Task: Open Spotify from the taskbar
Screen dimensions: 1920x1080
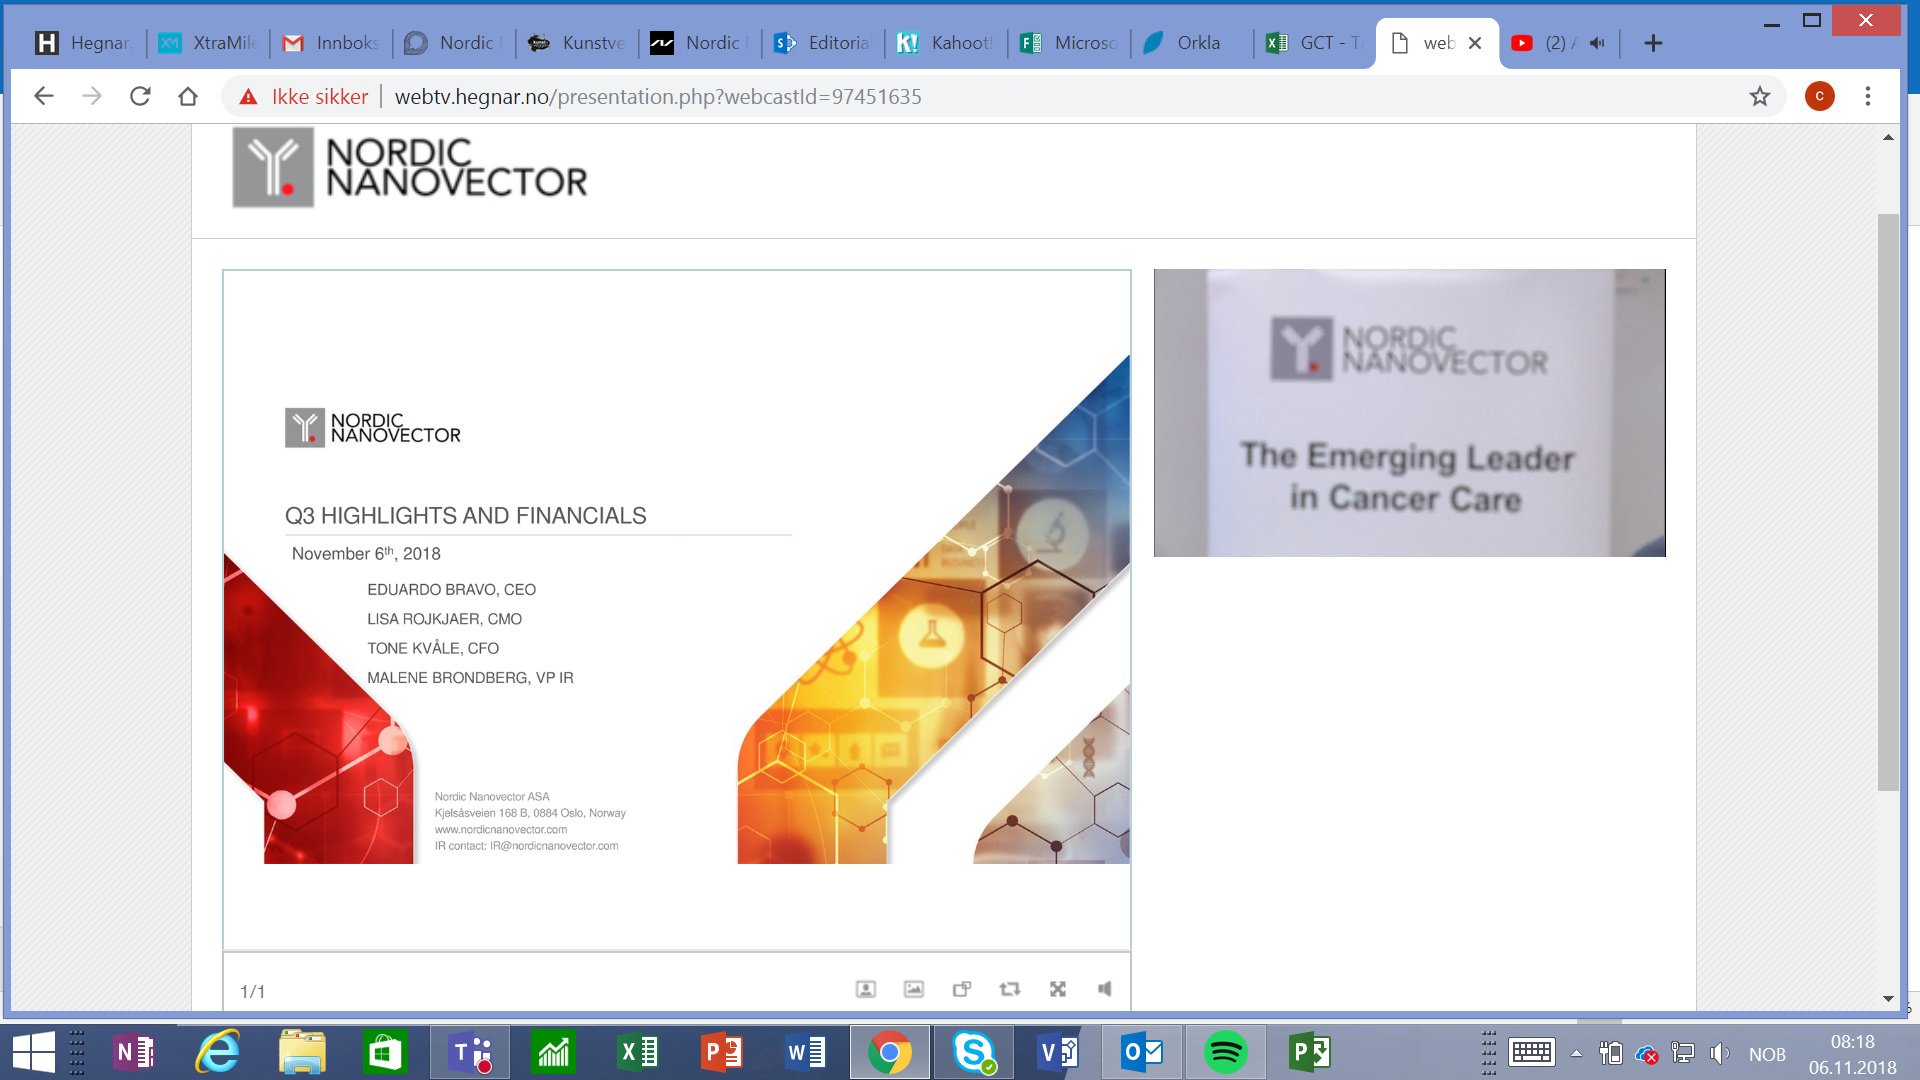Action: click(x=1225, y=1052)
